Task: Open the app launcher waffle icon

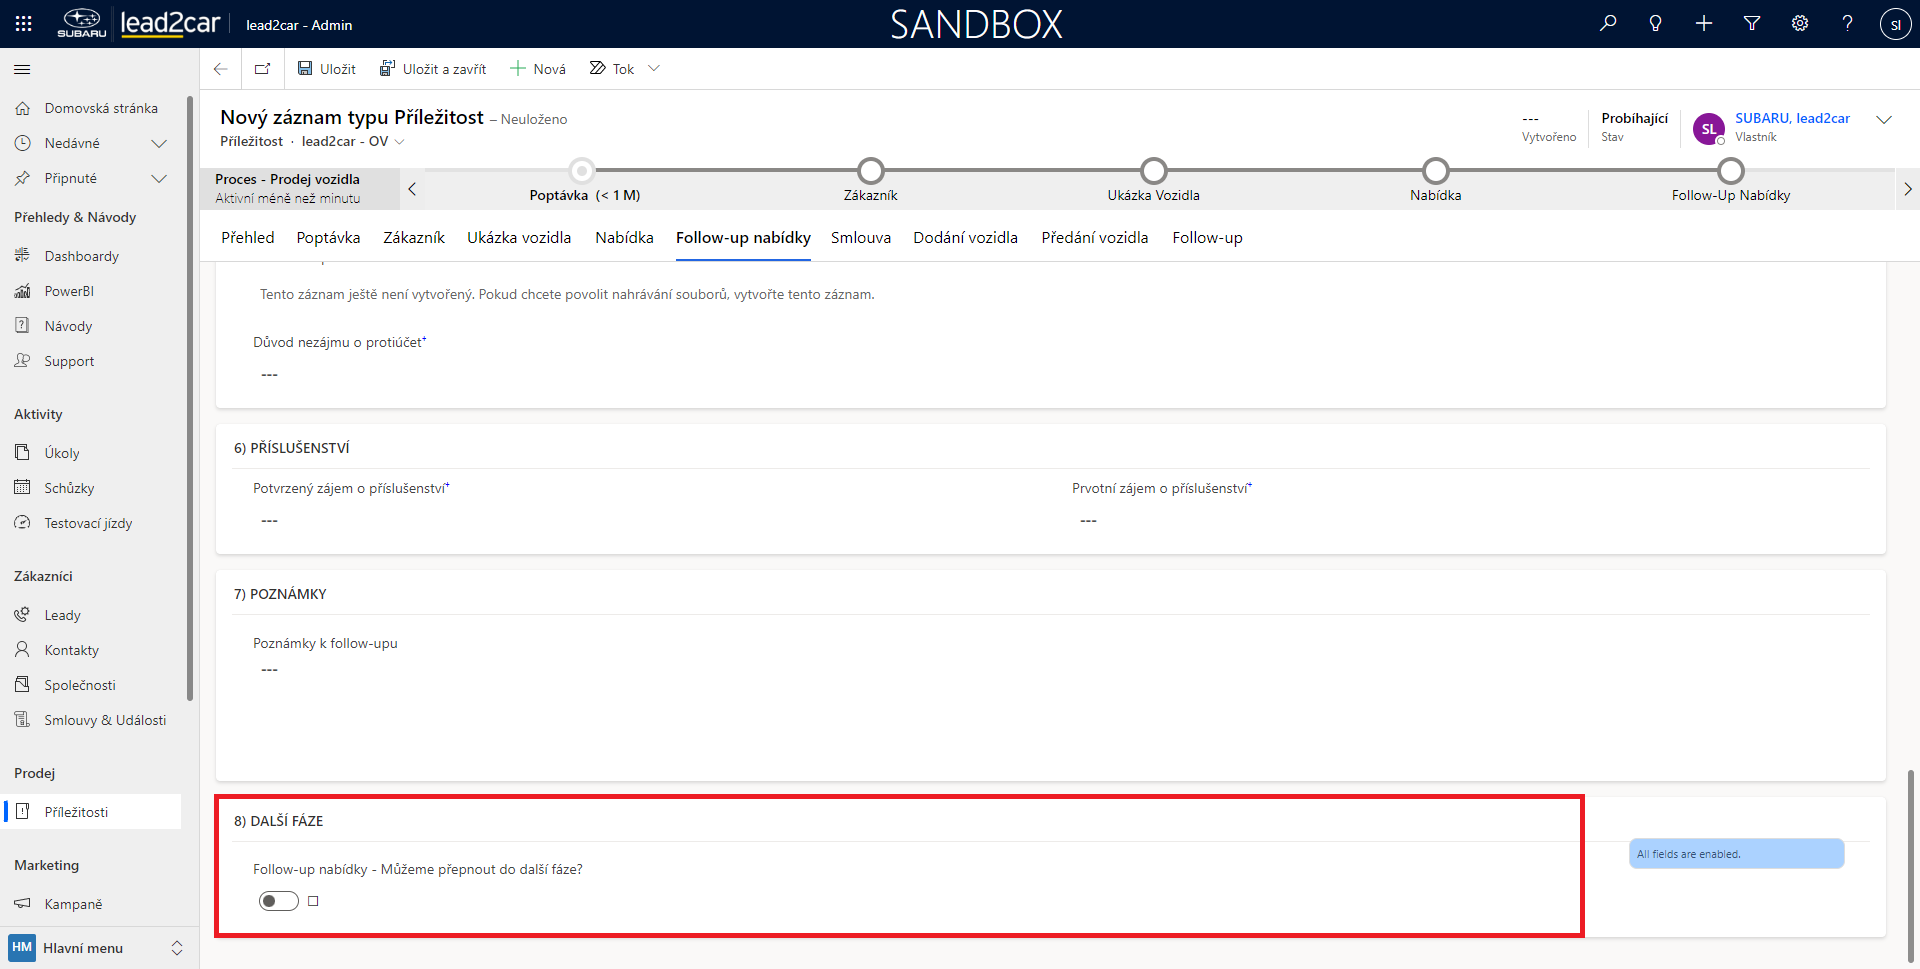Action: (x=24, y=24)
